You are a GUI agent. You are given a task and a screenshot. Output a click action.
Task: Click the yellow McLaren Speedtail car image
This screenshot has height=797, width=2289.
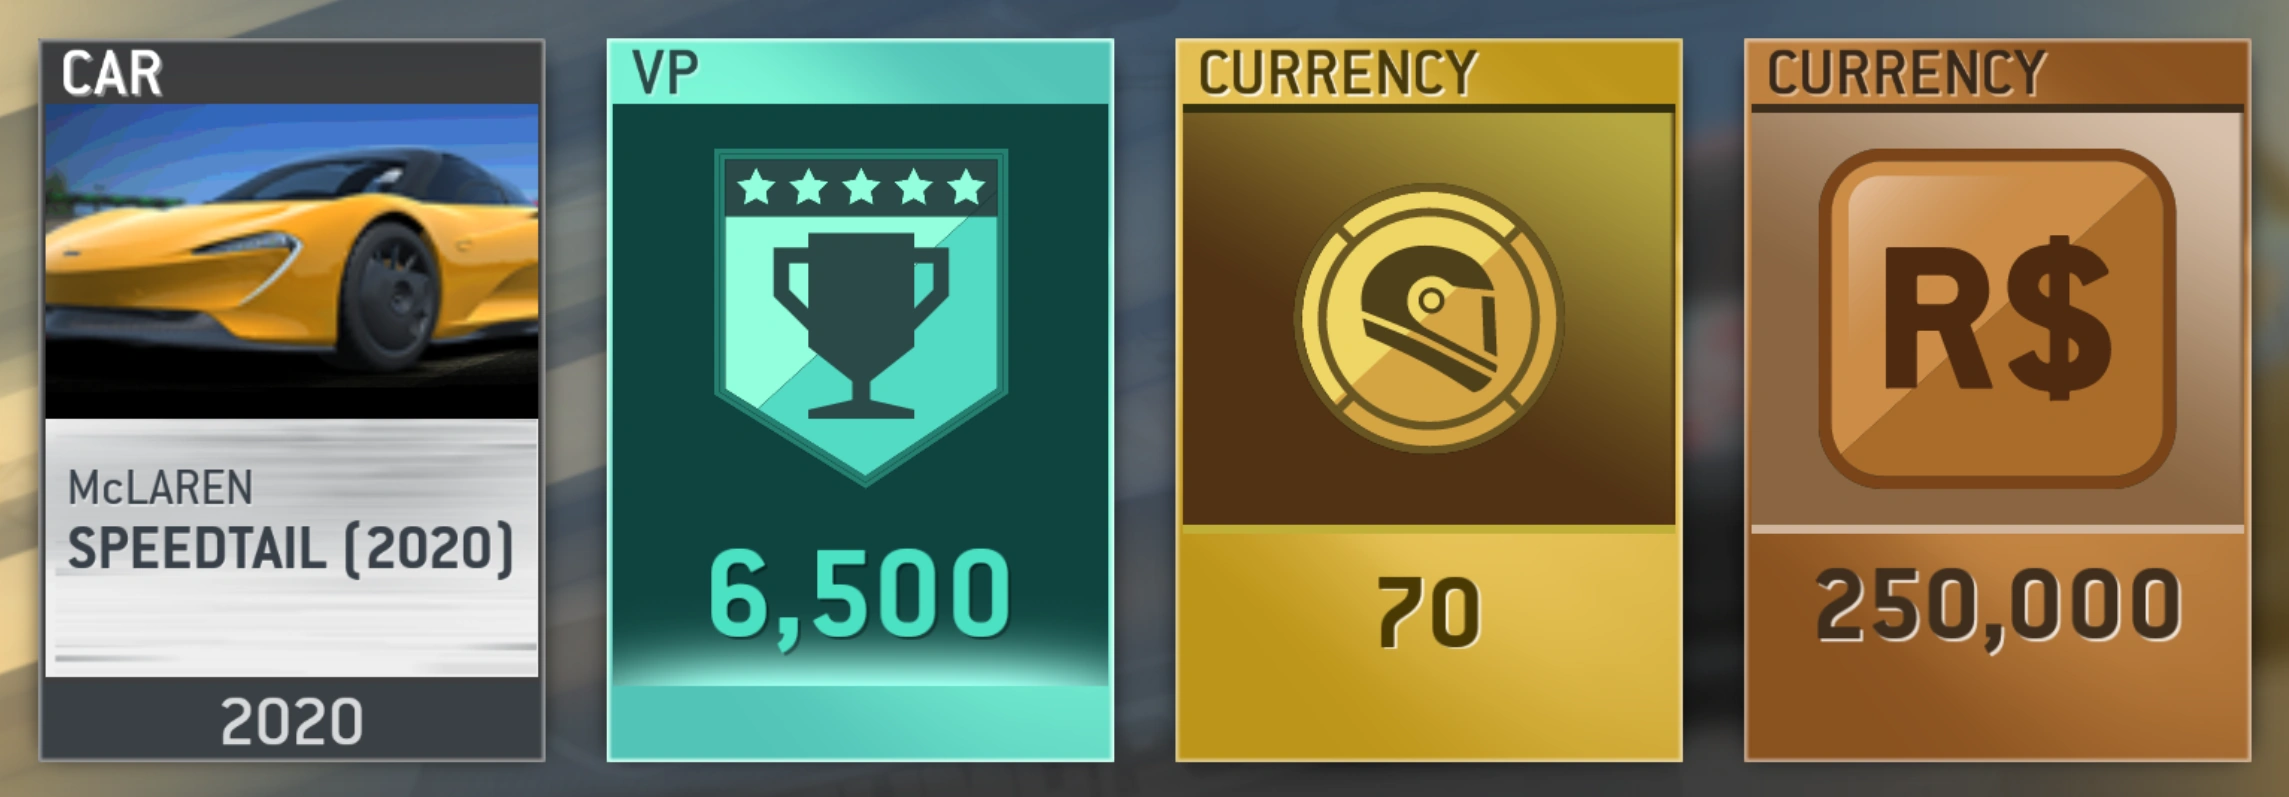[291, 261]
